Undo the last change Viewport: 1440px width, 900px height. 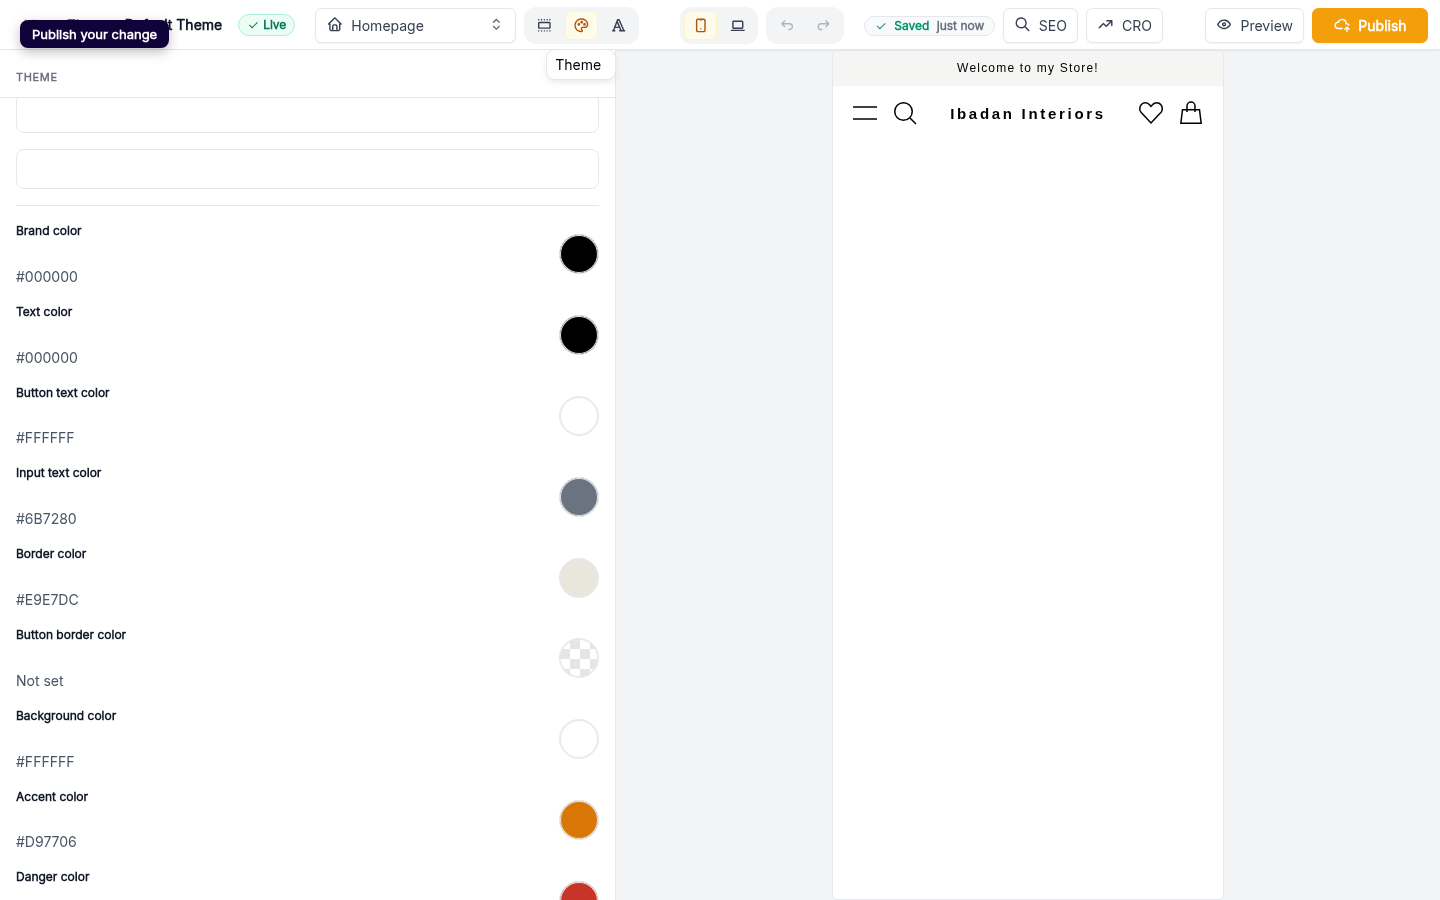tap(787, 25)
